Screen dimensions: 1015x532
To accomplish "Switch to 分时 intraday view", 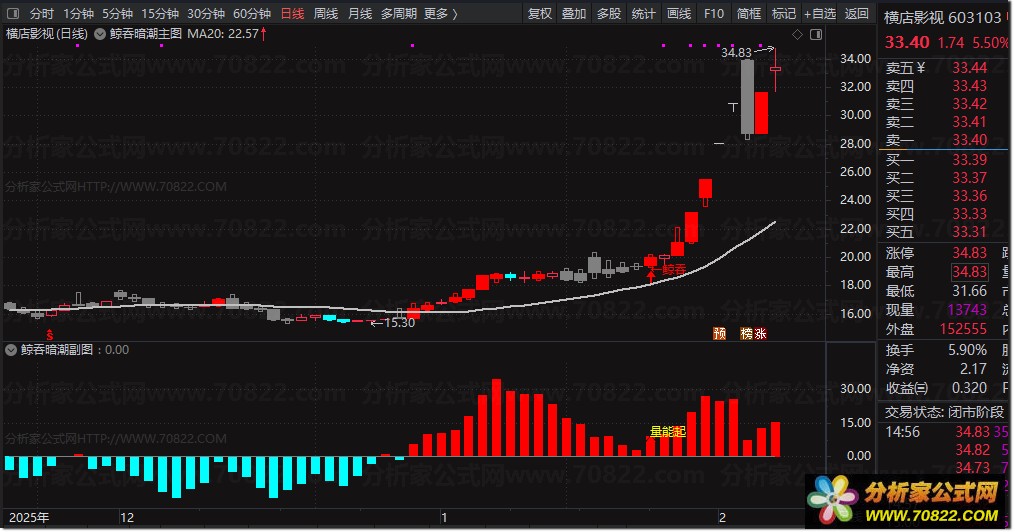I will [x=41, y=13].
